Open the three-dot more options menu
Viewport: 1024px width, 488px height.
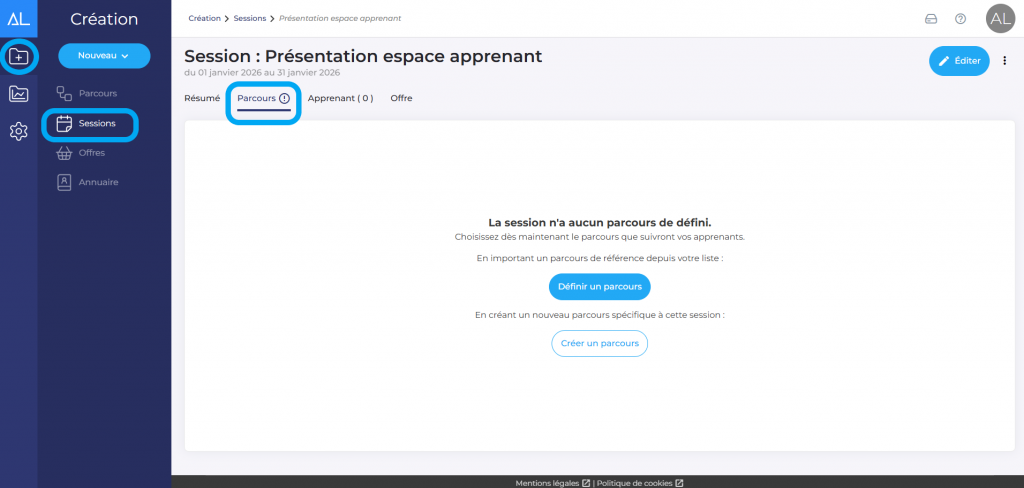[x=1004, y=61]
